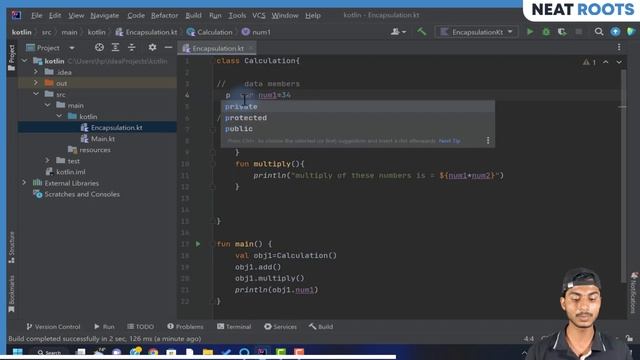Open the user account dropdown in toolbar

tap(398, 32)
